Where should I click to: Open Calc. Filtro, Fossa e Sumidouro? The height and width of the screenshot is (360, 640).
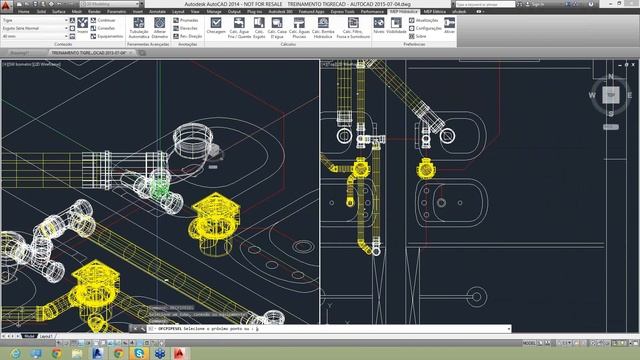click(353, 28)
